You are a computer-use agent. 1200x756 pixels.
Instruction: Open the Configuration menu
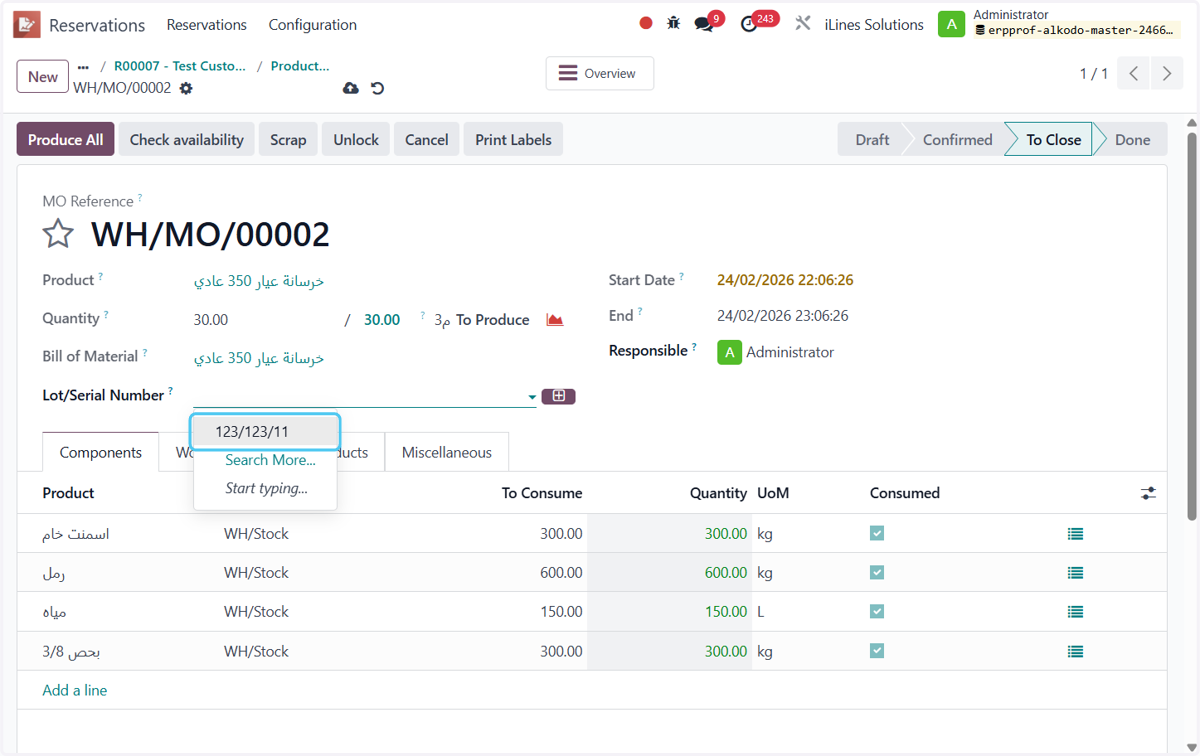tap(313, 25)
